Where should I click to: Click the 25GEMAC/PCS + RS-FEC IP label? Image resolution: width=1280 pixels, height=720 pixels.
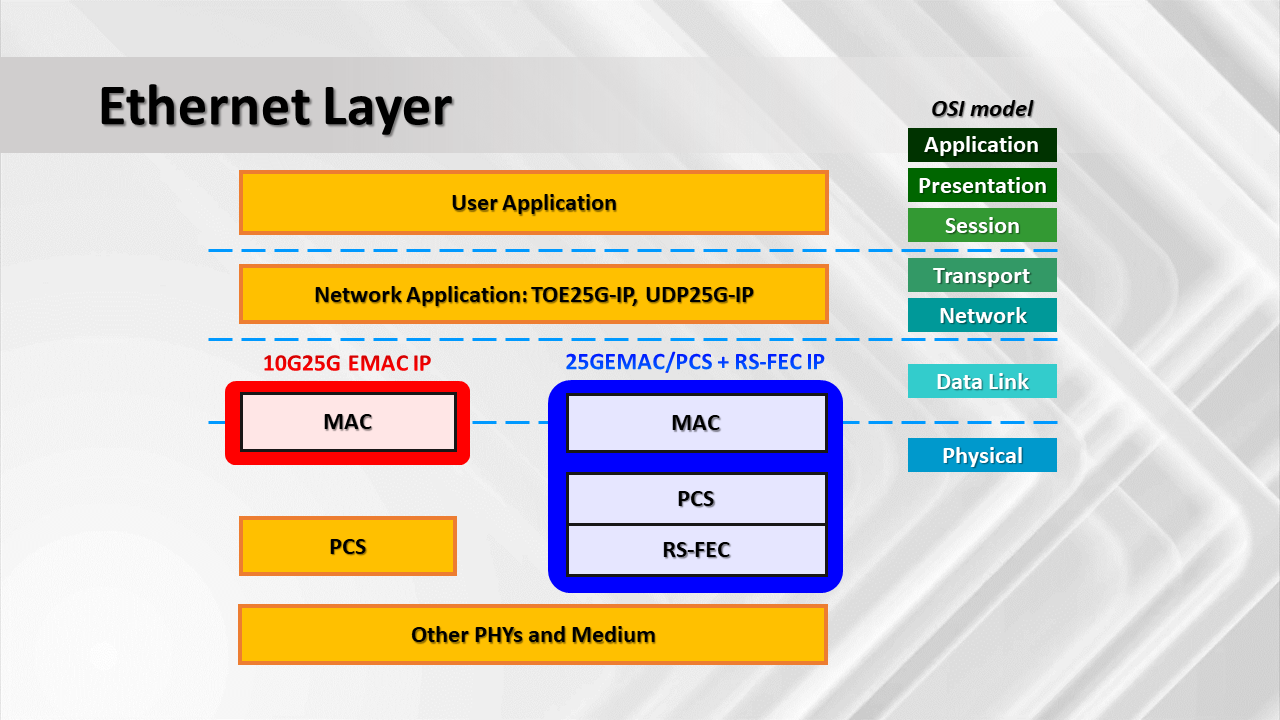[x=695, y=362]
